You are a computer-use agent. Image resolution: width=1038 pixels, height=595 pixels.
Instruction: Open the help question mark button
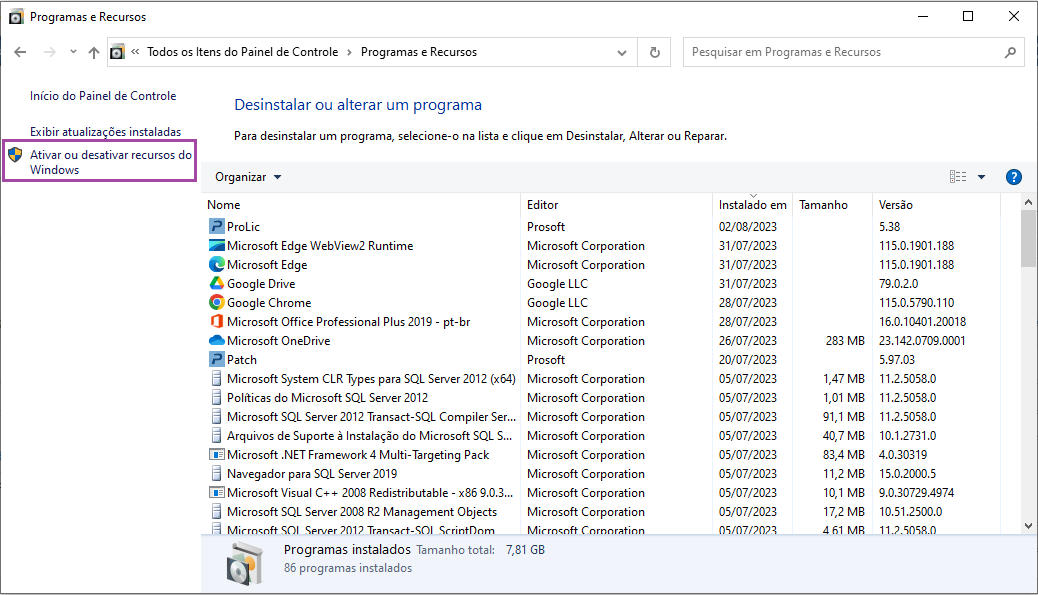click(1014, 177)
